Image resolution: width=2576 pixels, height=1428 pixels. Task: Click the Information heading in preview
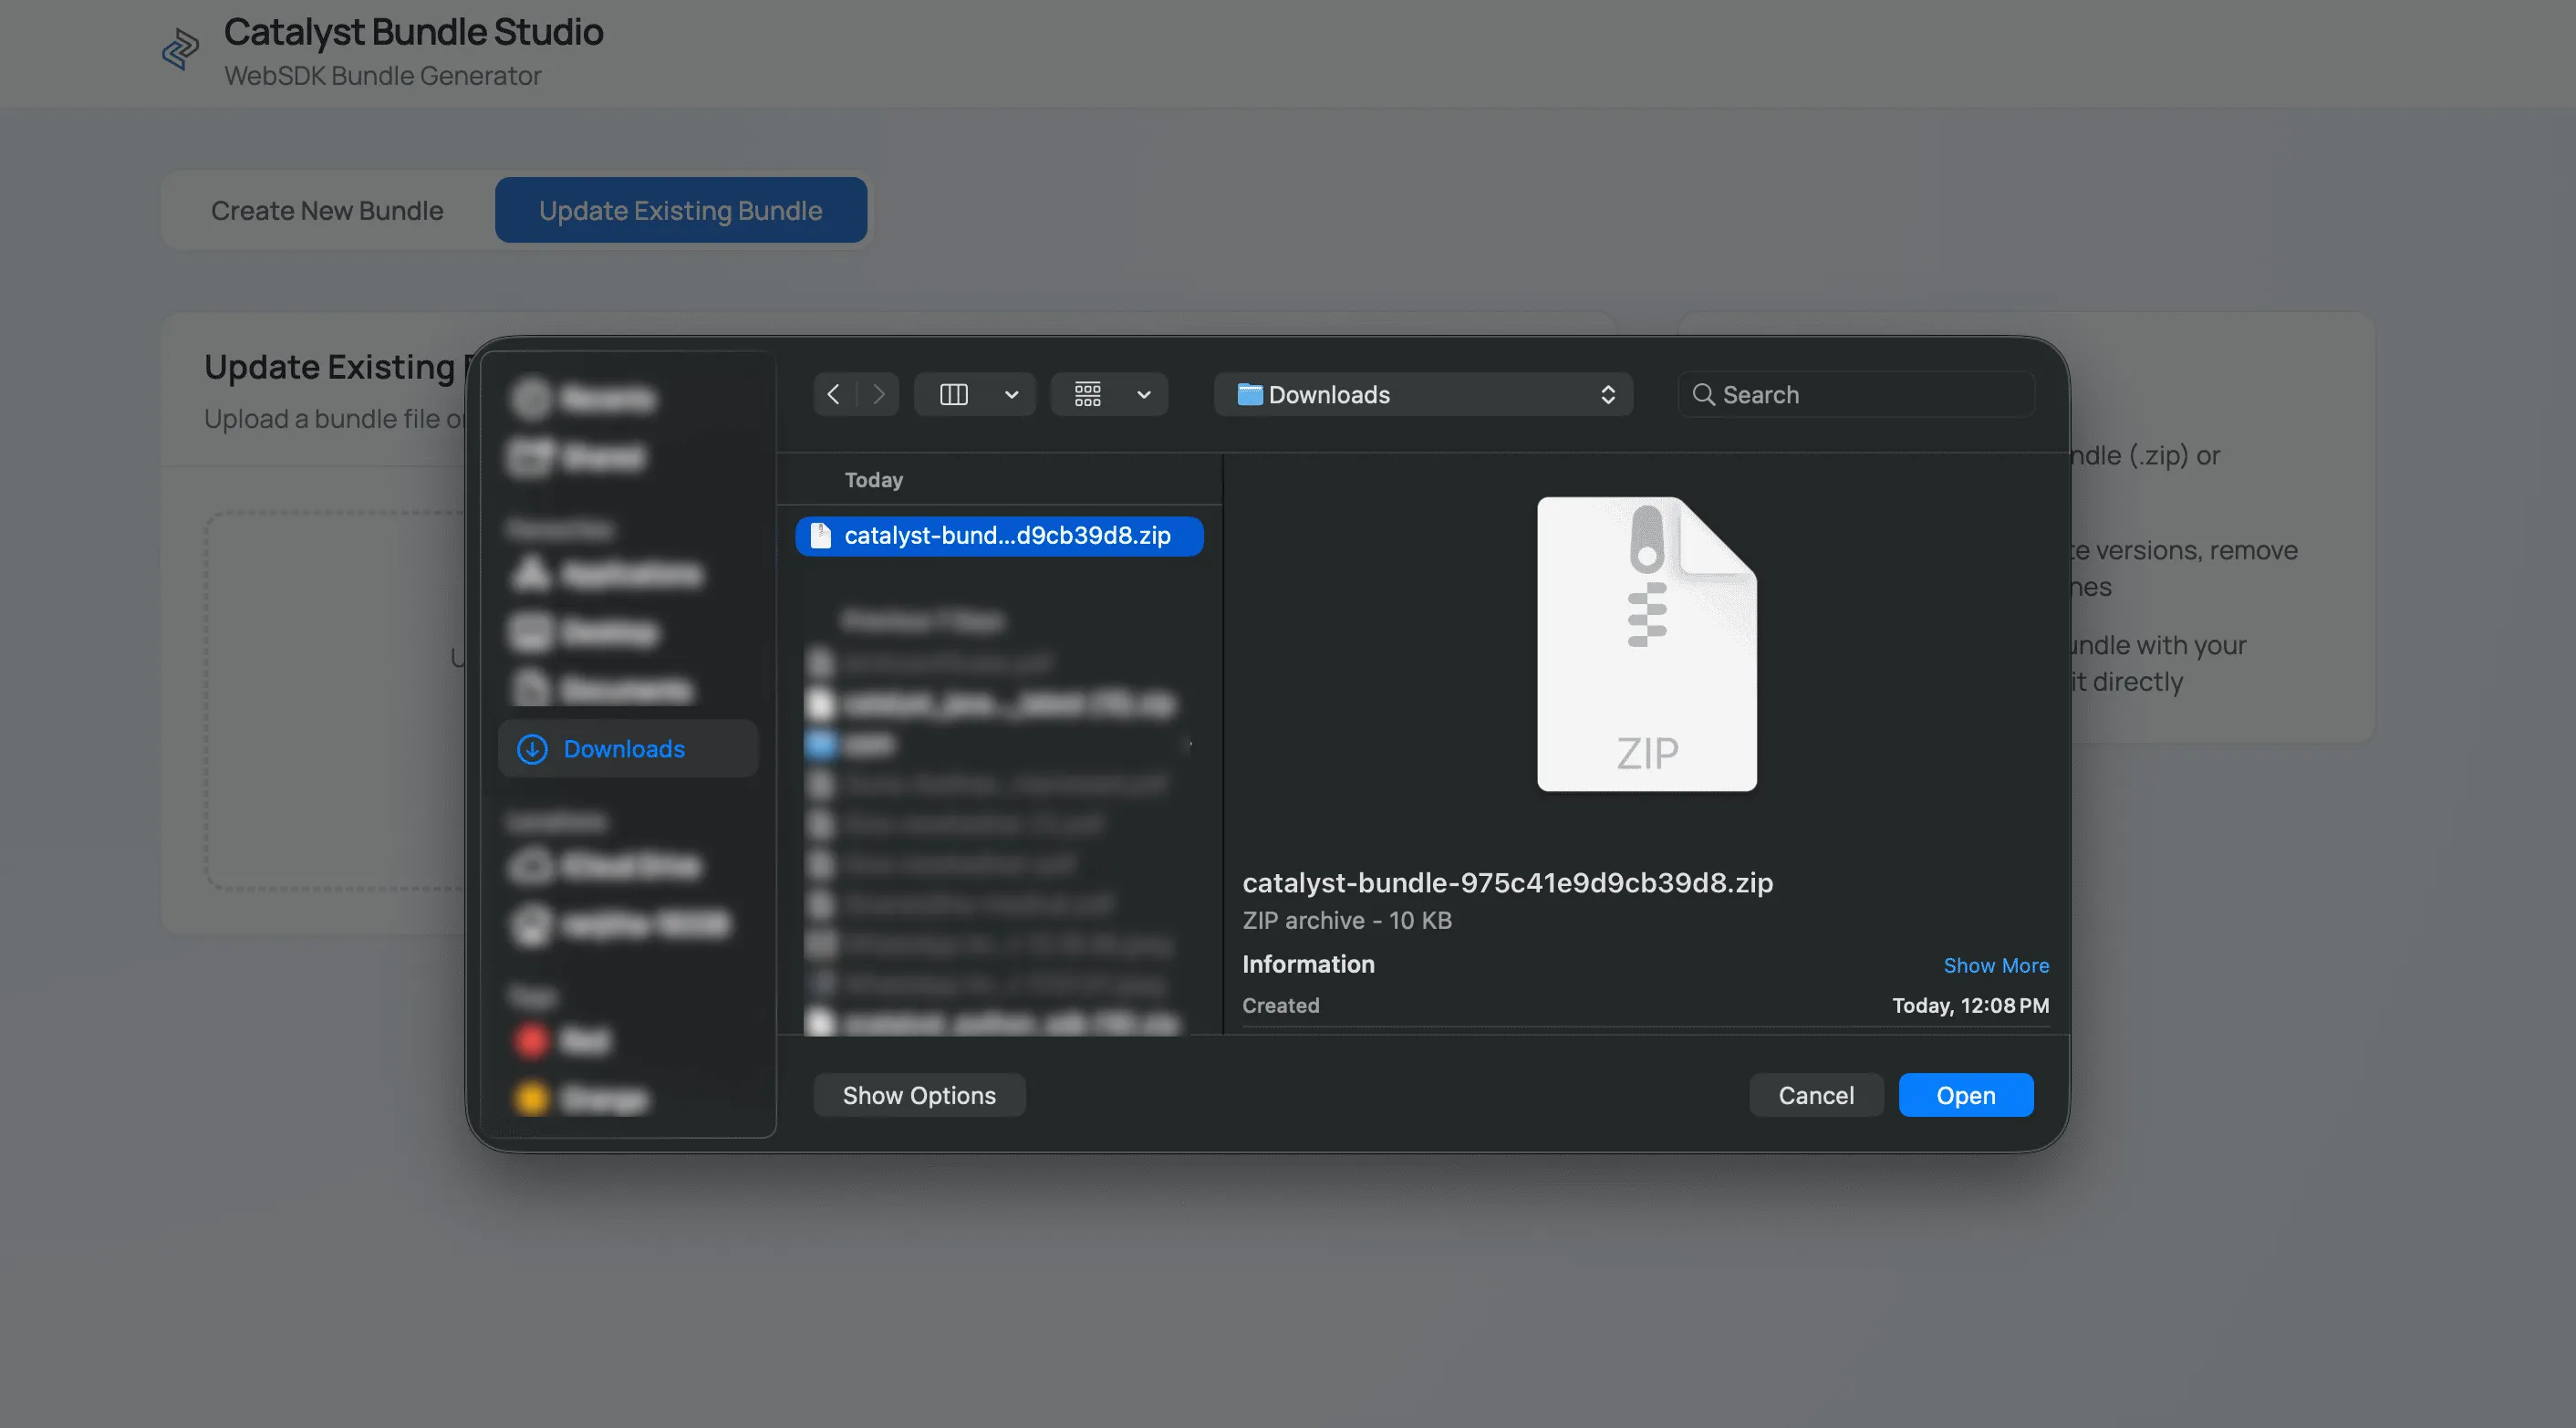1308,964
